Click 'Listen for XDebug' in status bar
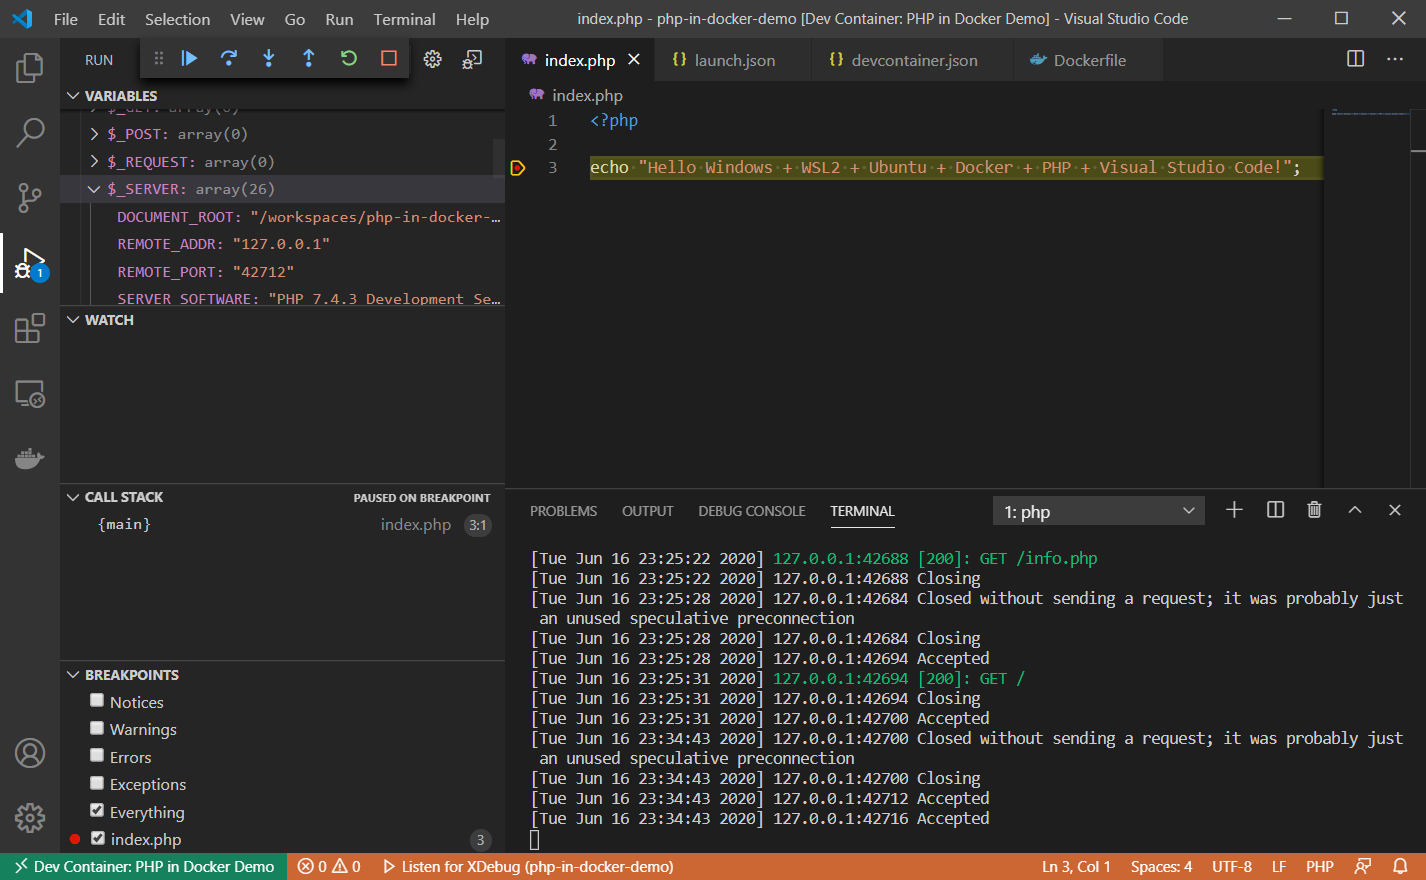 point(528,867)
